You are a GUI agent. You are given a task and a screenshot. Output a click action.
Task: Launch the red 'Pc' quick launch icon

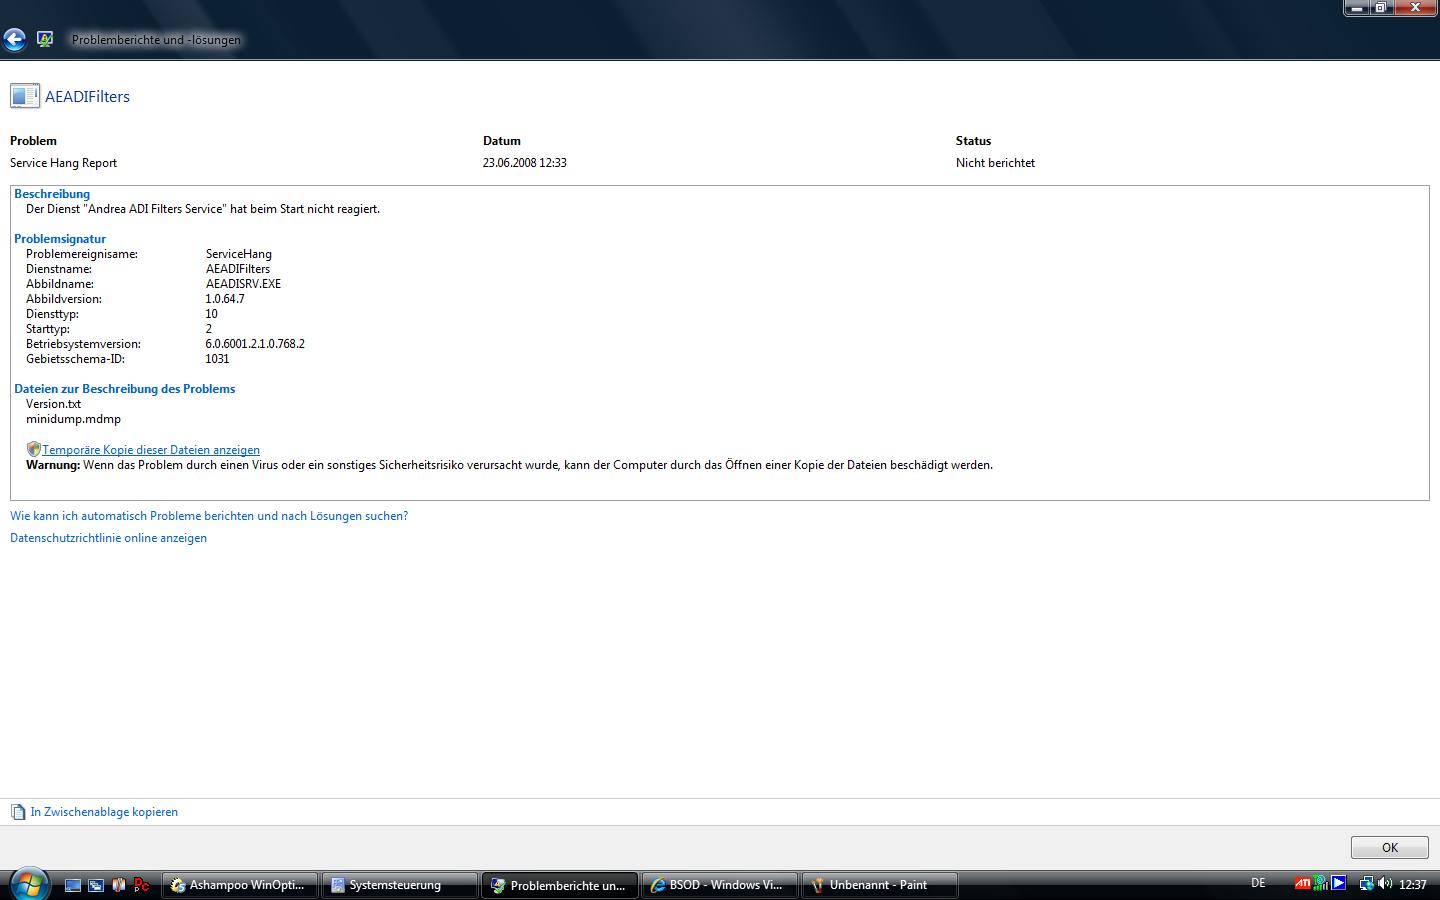(x=141, y=885)
